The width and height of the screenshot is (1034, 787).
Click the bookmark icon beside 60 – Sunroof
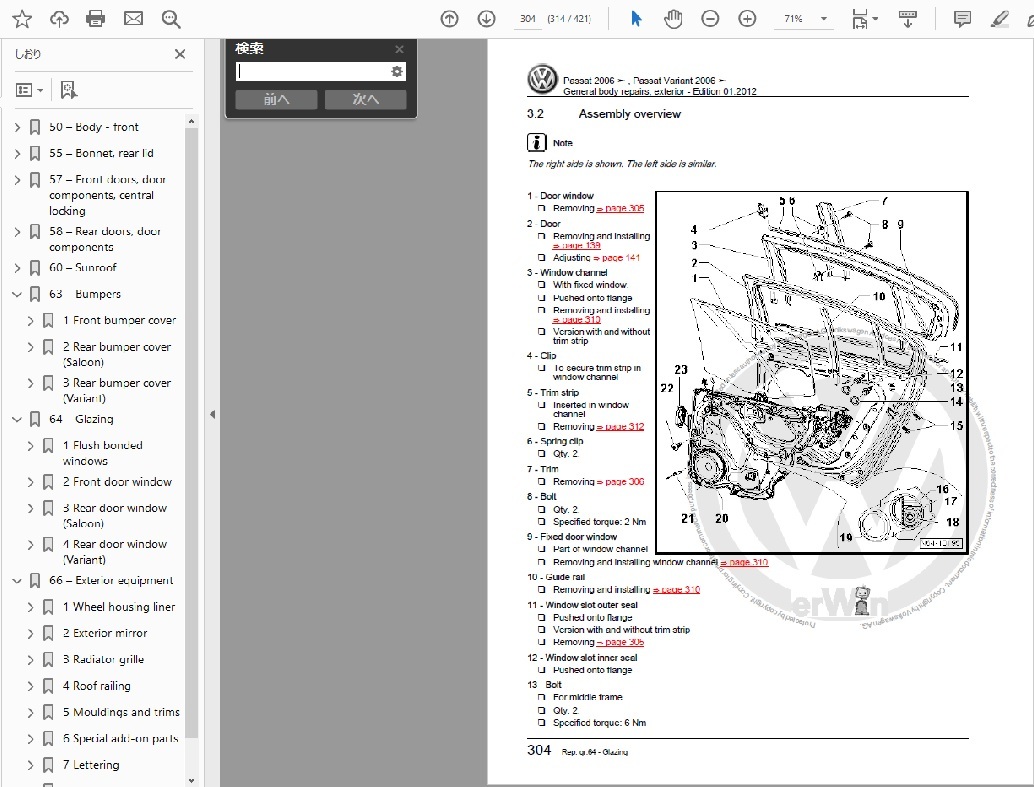pos(35,268)
